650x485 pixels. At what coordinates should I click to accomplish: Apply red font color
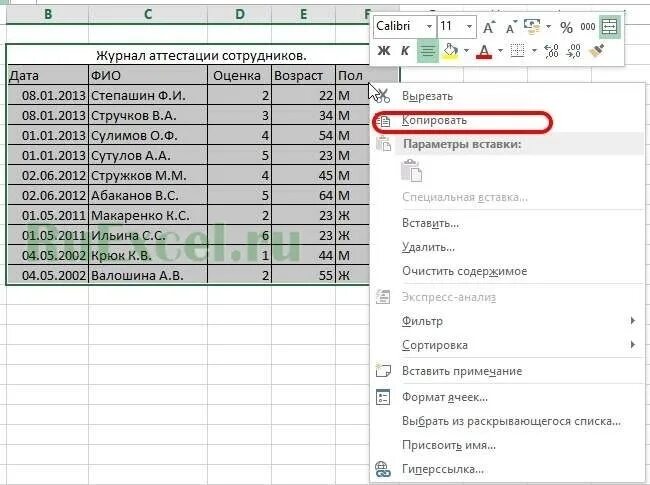484,51
